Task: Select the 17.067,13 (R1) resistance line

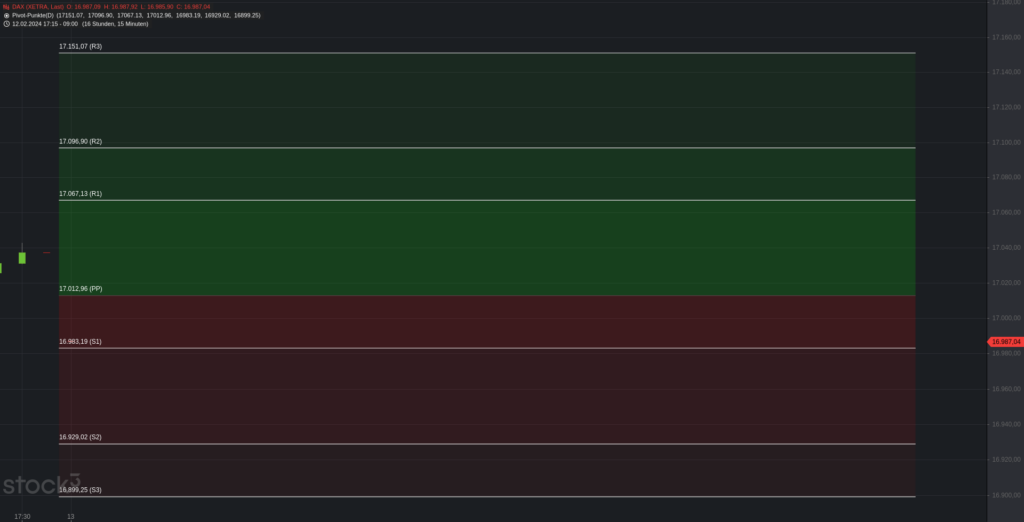Action: [x=487, y=200]
